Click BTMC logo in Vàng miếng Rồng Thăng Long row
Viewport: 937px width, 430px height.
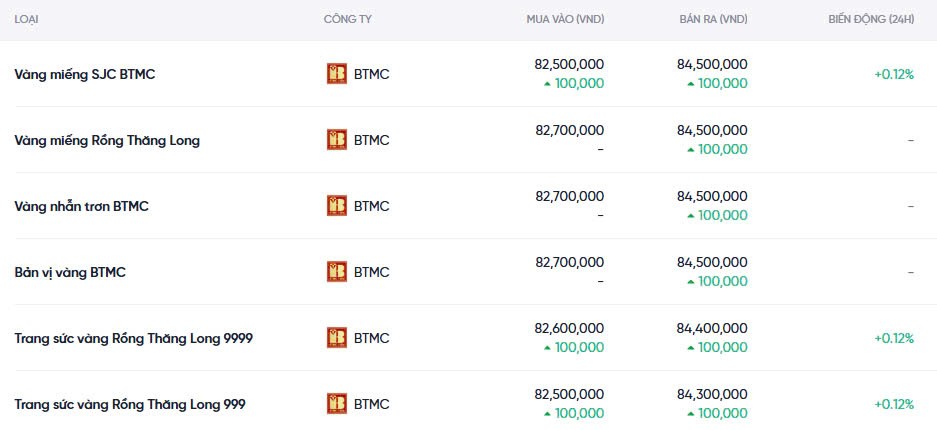(337, 140)
